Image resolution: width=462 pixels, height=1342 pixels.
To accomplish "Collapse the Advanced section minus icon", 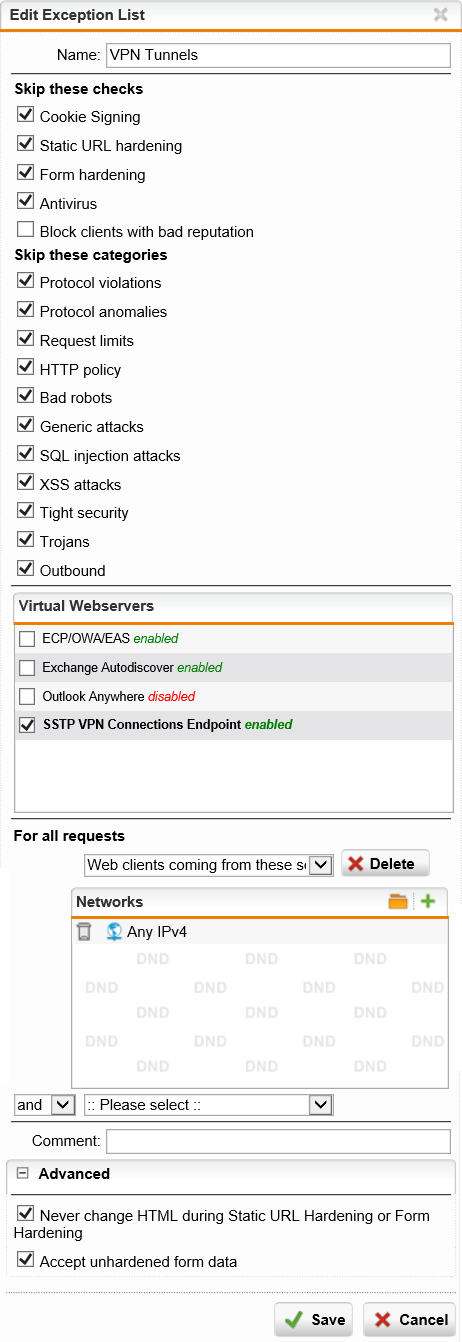I will [x=22, y=1174].
